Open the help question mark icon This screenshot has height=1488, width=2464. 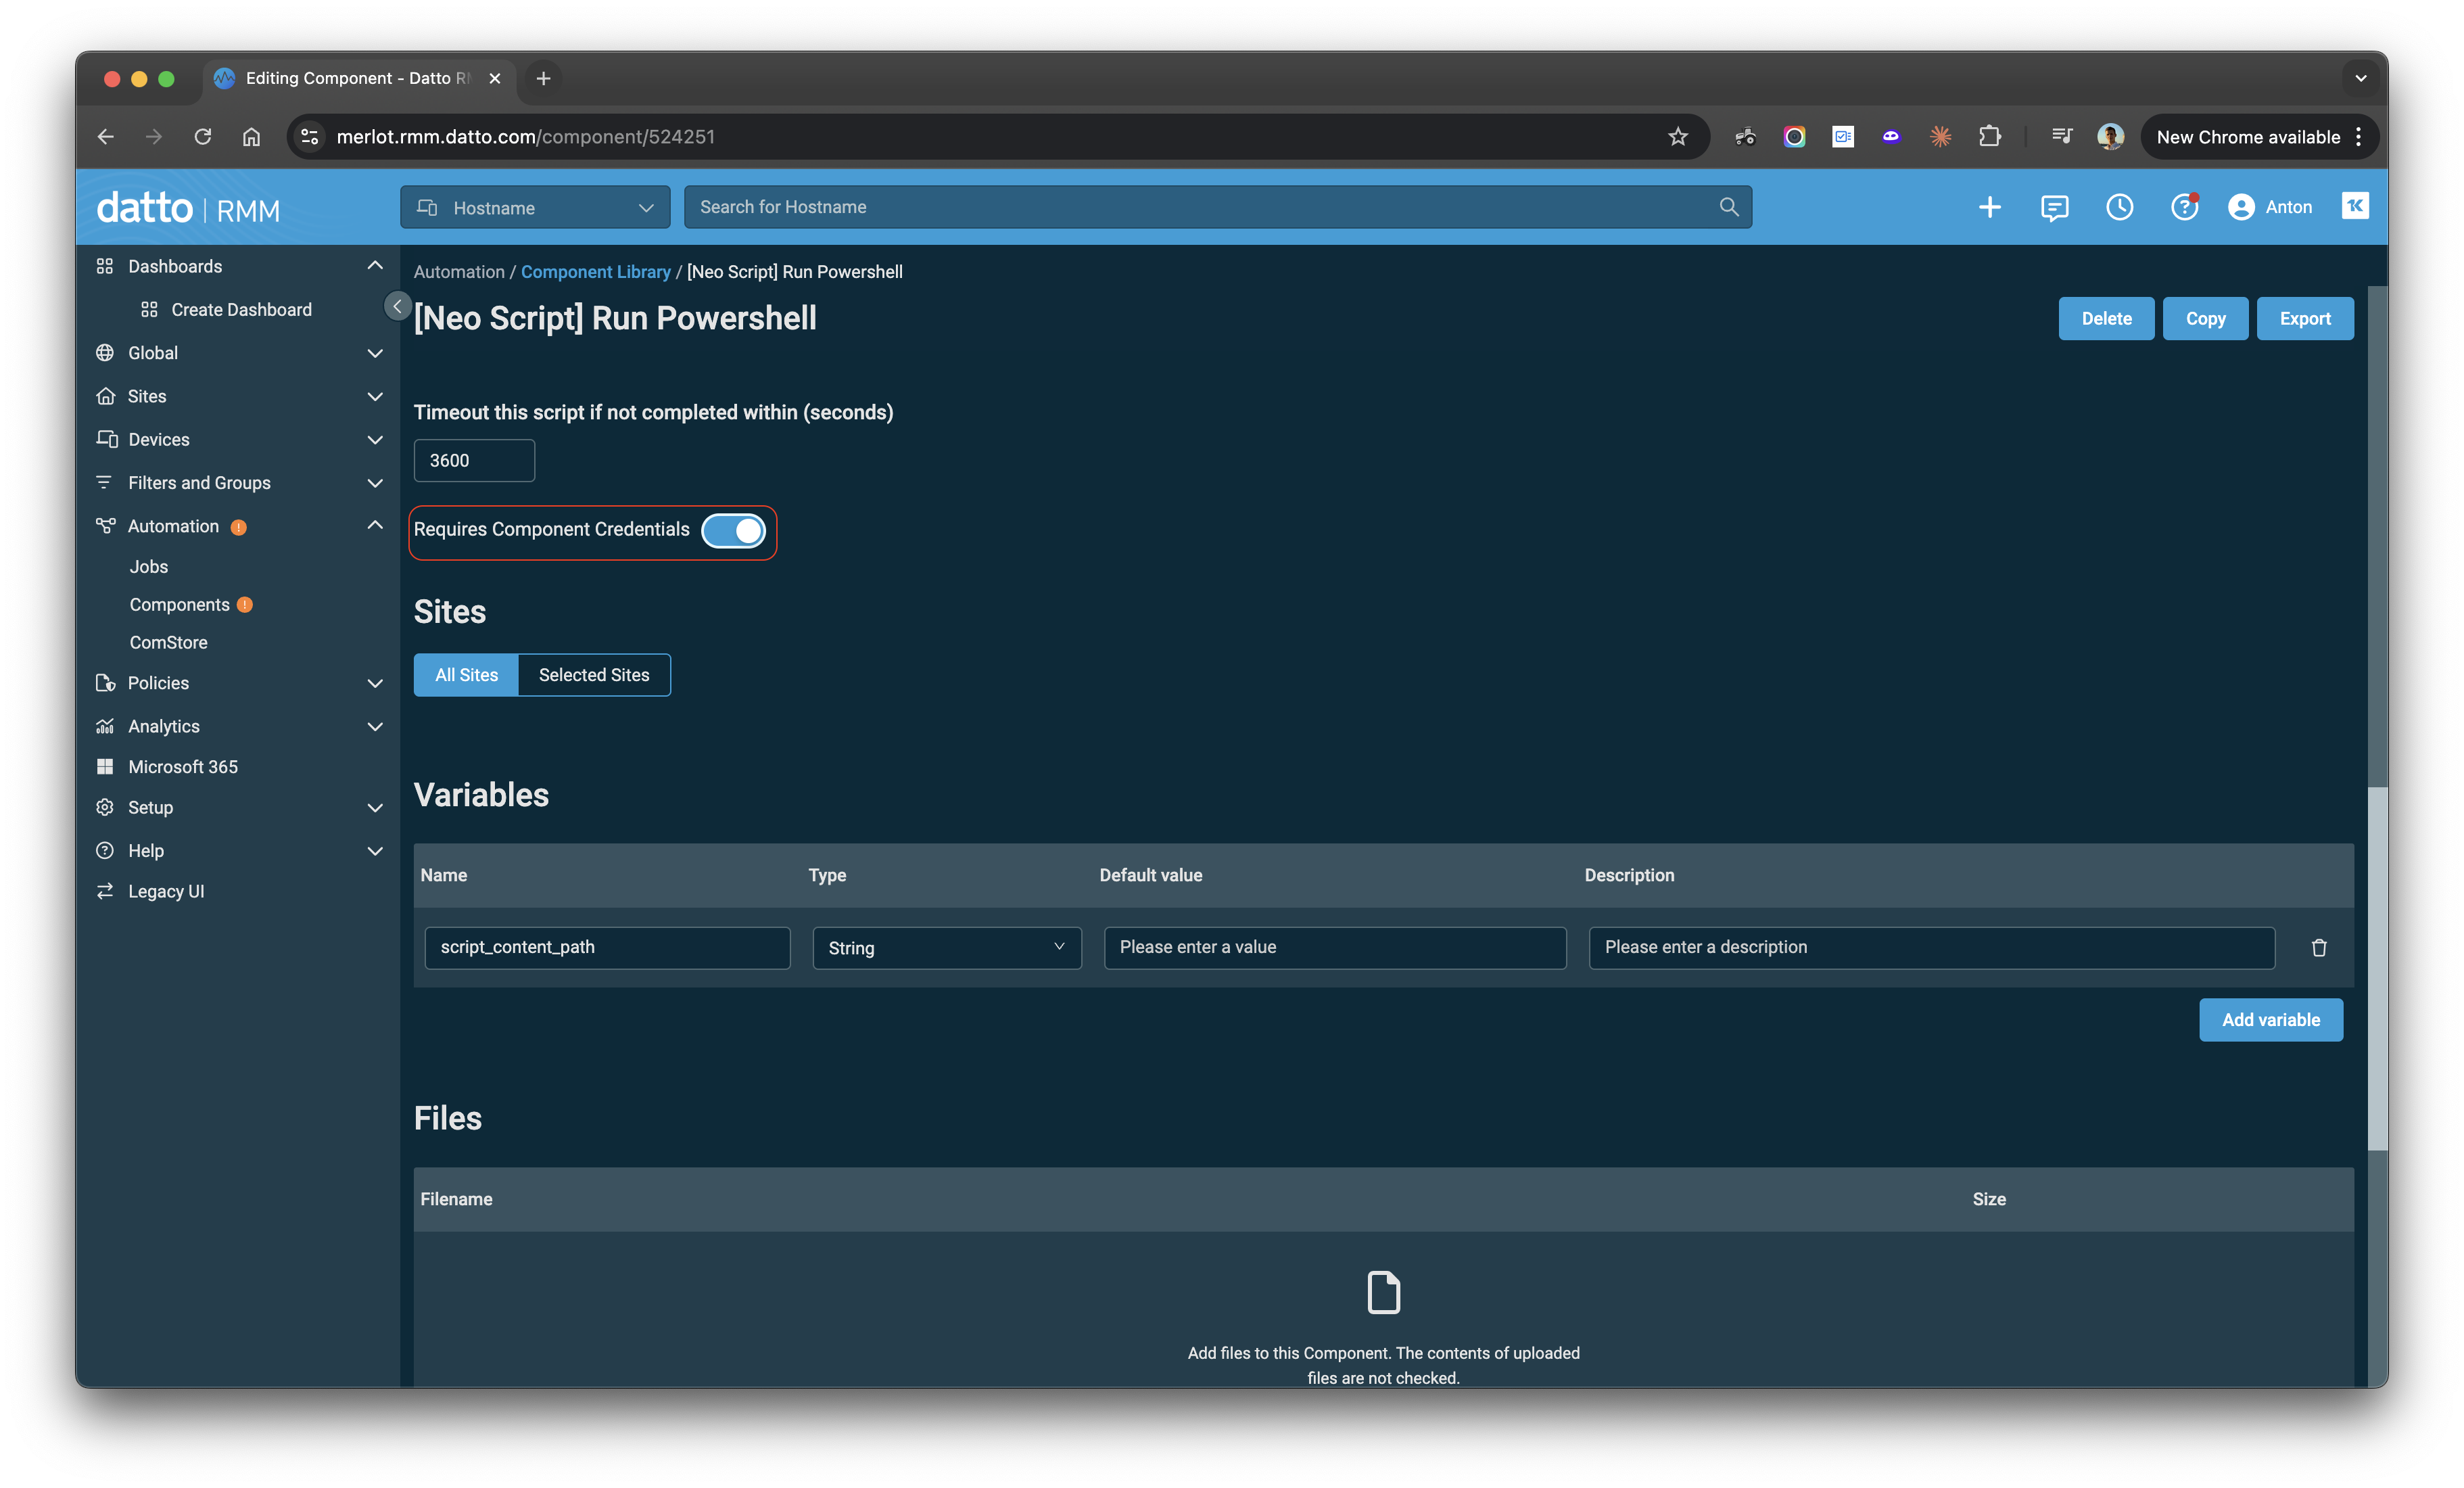click(2184, 207)
